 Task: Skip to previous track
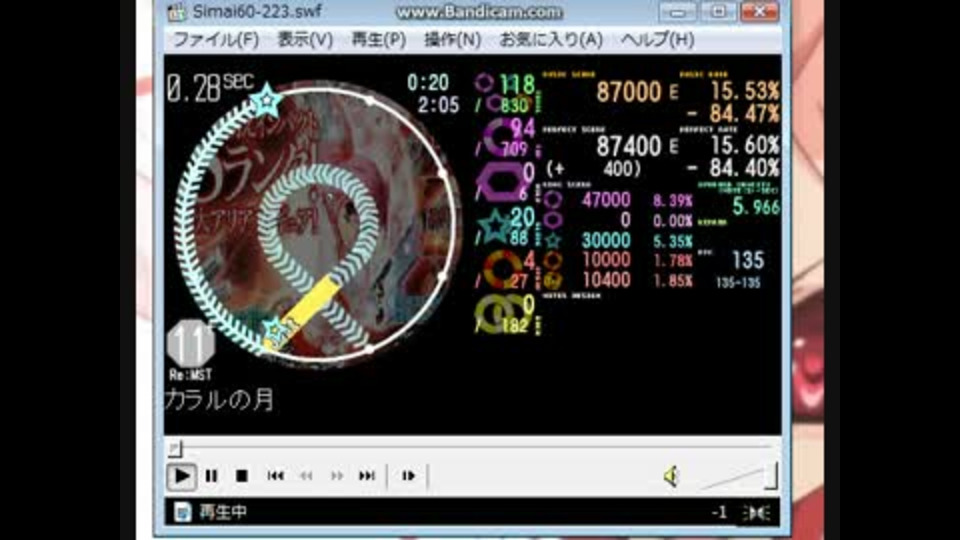point(276,476)
